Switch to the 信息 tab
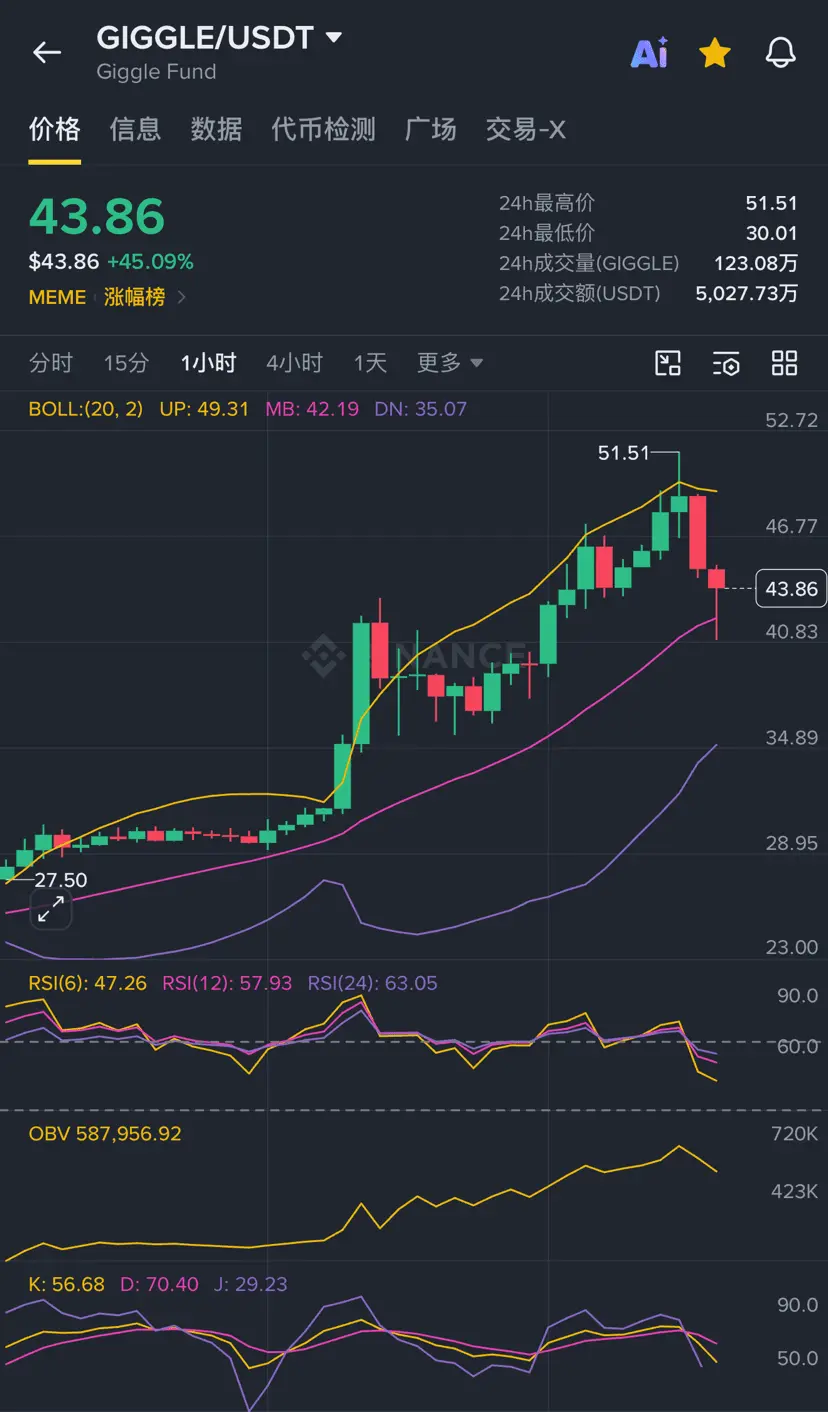The height and width of the screenshot is (1412, 828). 135,129
